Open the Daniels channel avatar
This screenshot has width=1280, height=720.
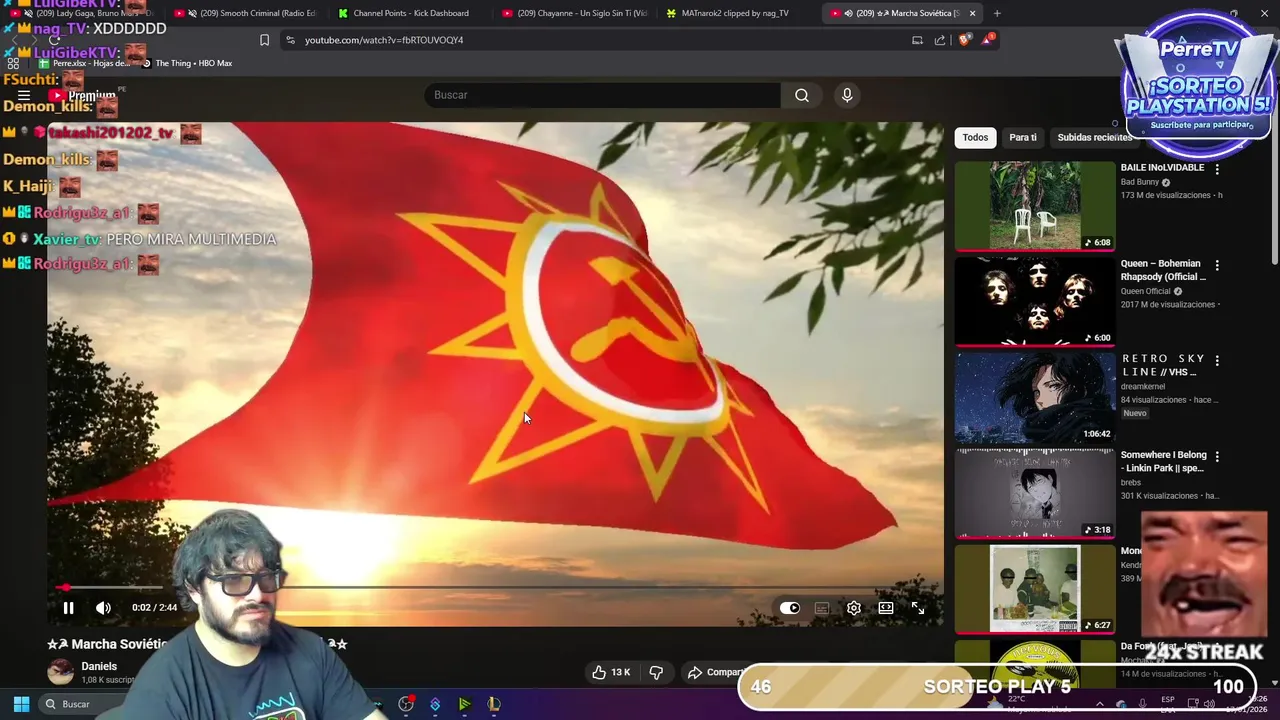tap(61, 672)
